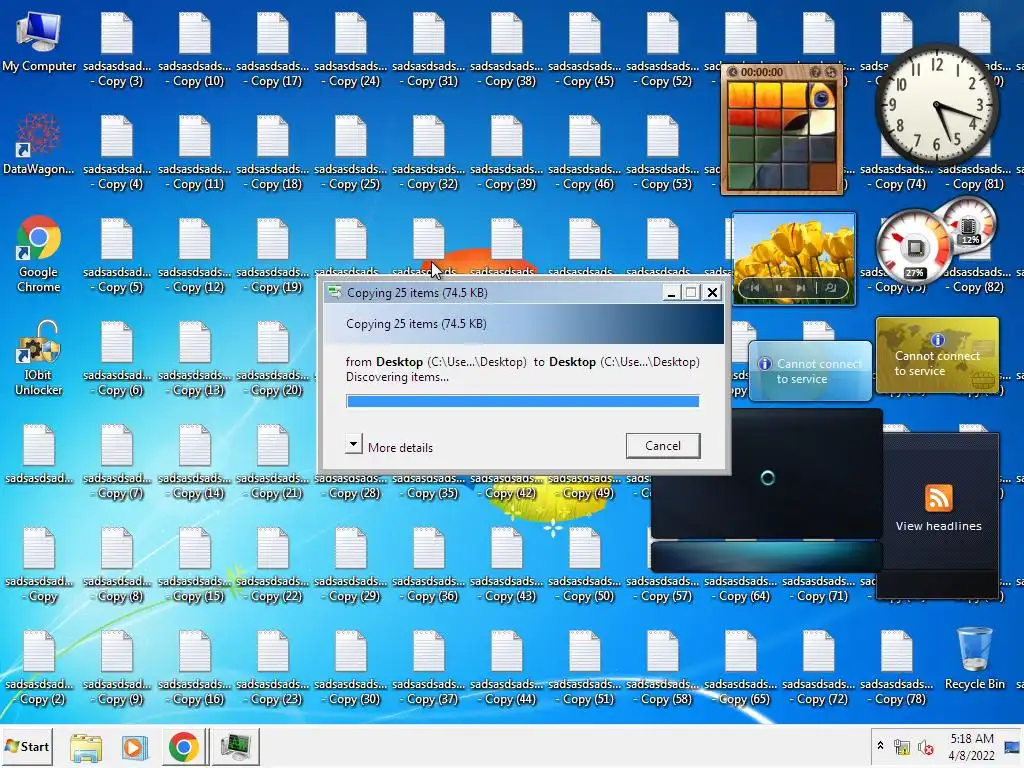Launch Windows Media Player from taskbar
This screenshot has height=768, width=1024.
click(x=135, y=747)
